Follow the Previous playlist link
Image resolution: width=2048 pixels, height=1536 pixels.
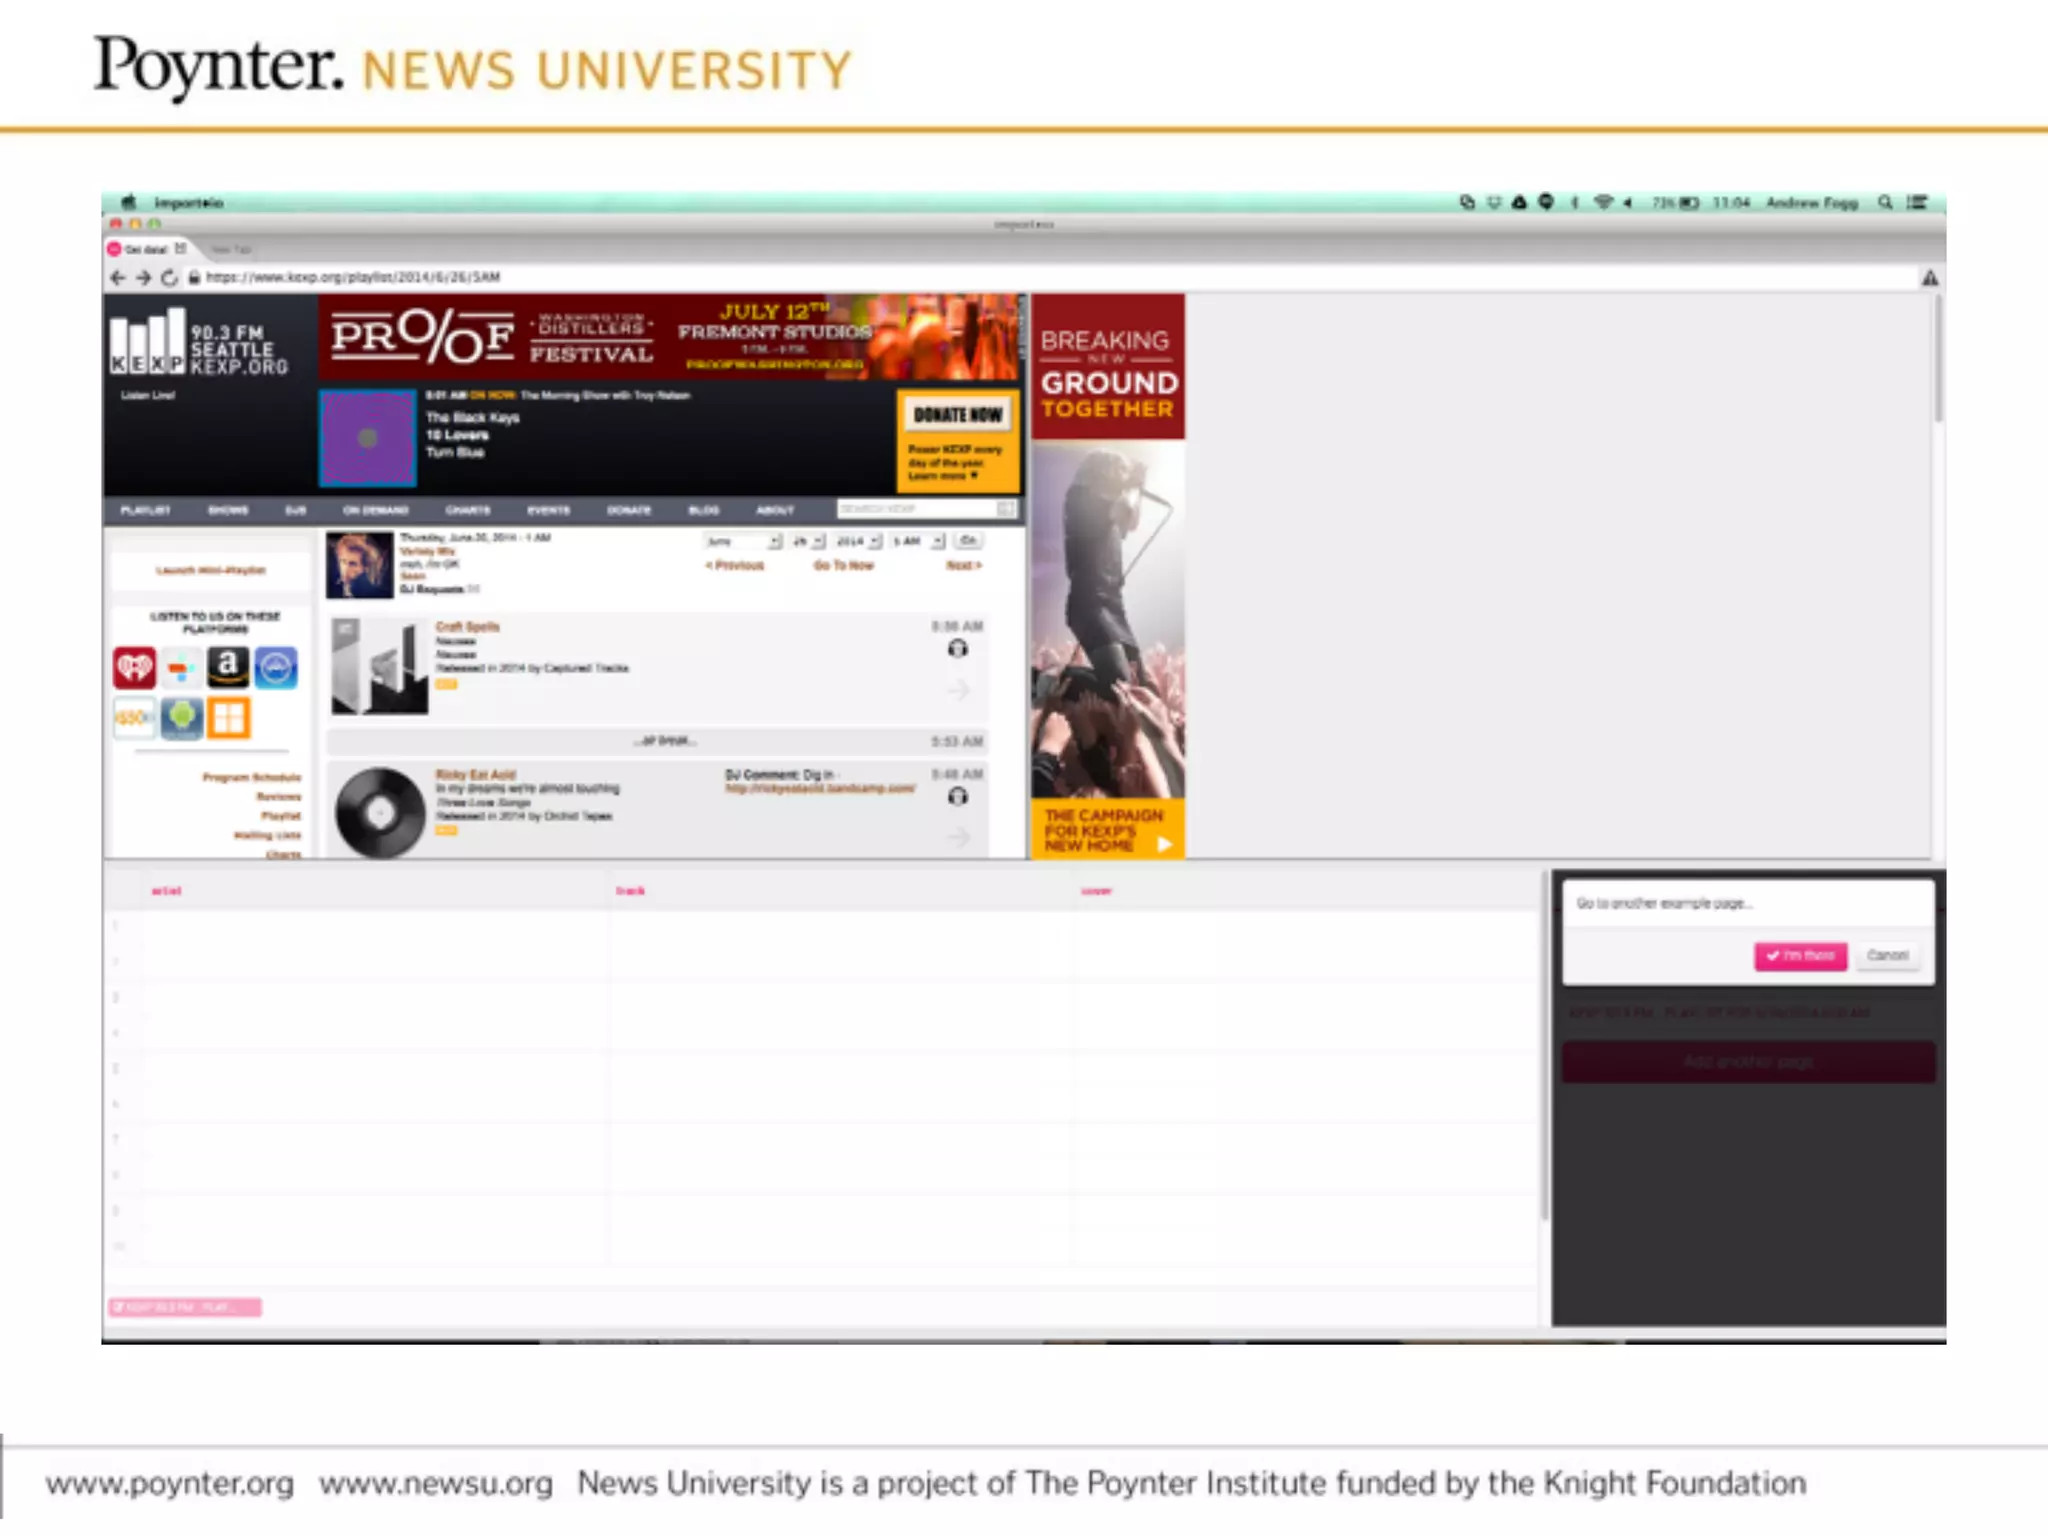(735, 566)
